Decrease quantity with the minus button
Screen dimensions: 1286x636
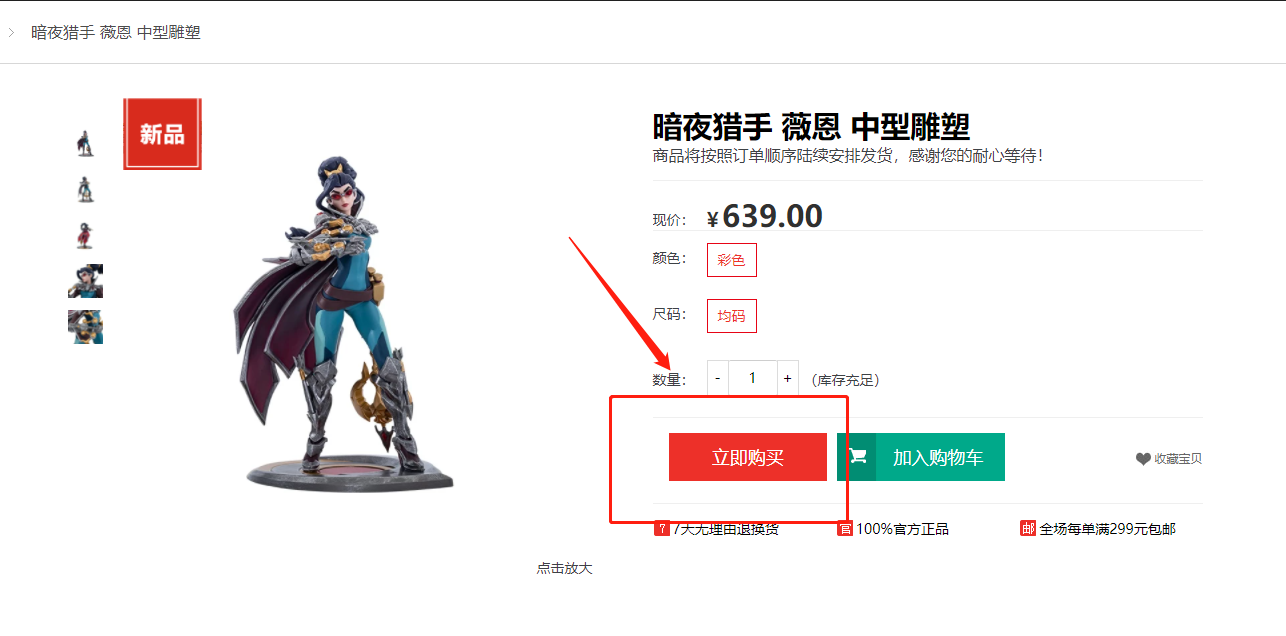click(718, 379)
